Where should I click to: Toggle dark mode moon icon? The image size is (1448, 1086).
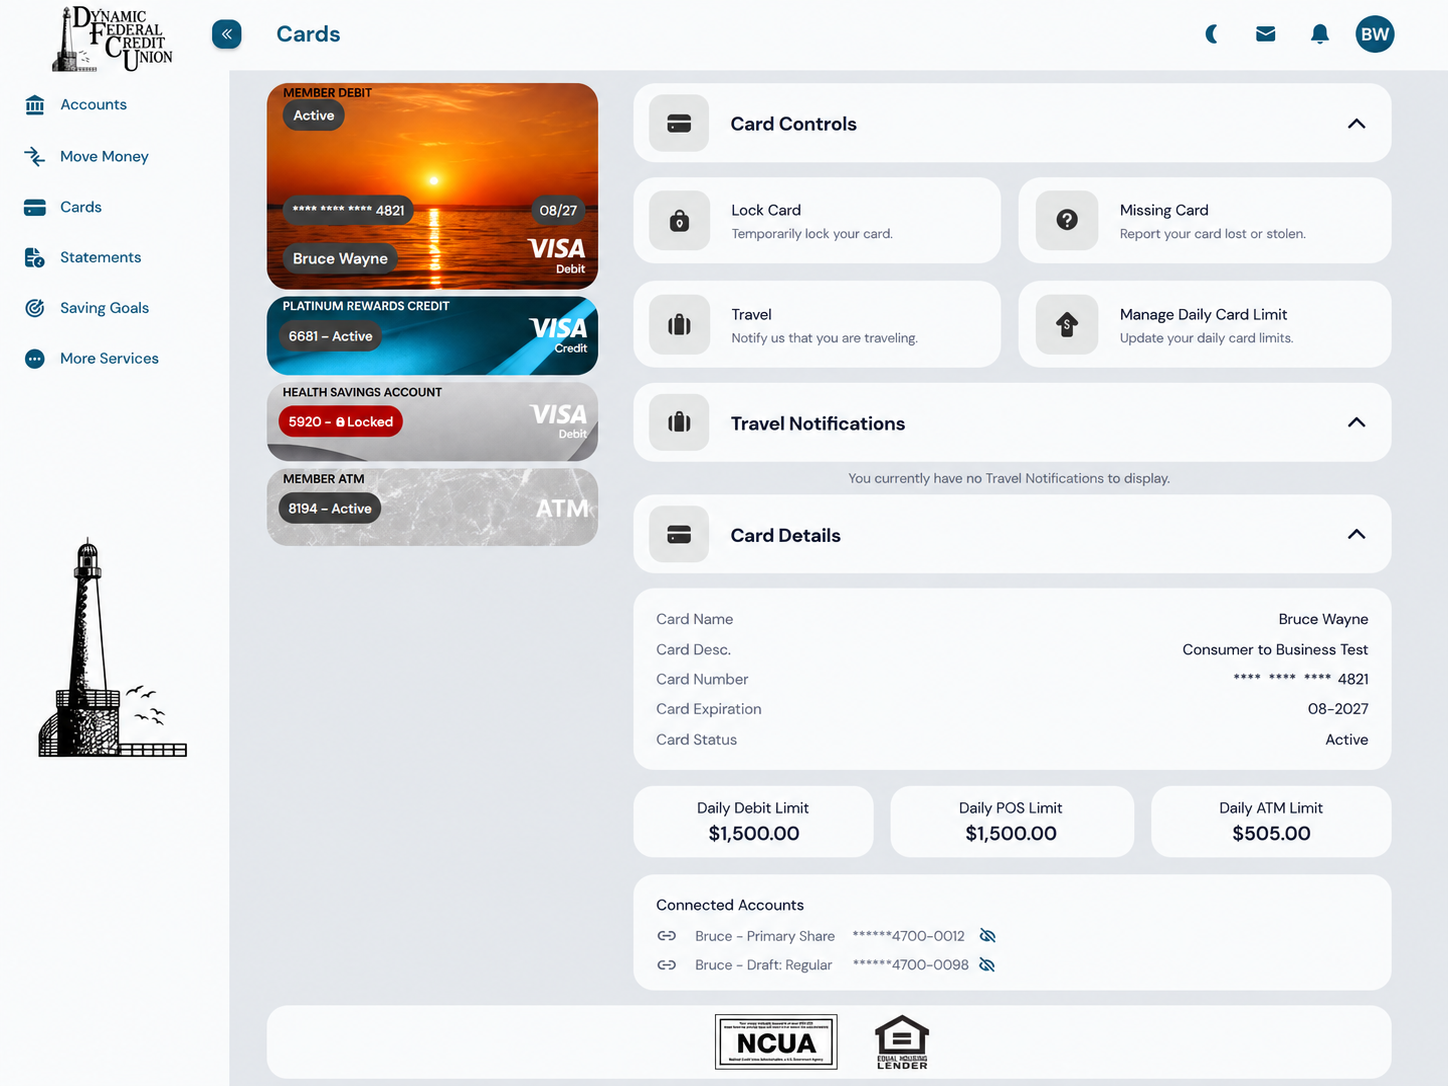tap(1211, 34)
